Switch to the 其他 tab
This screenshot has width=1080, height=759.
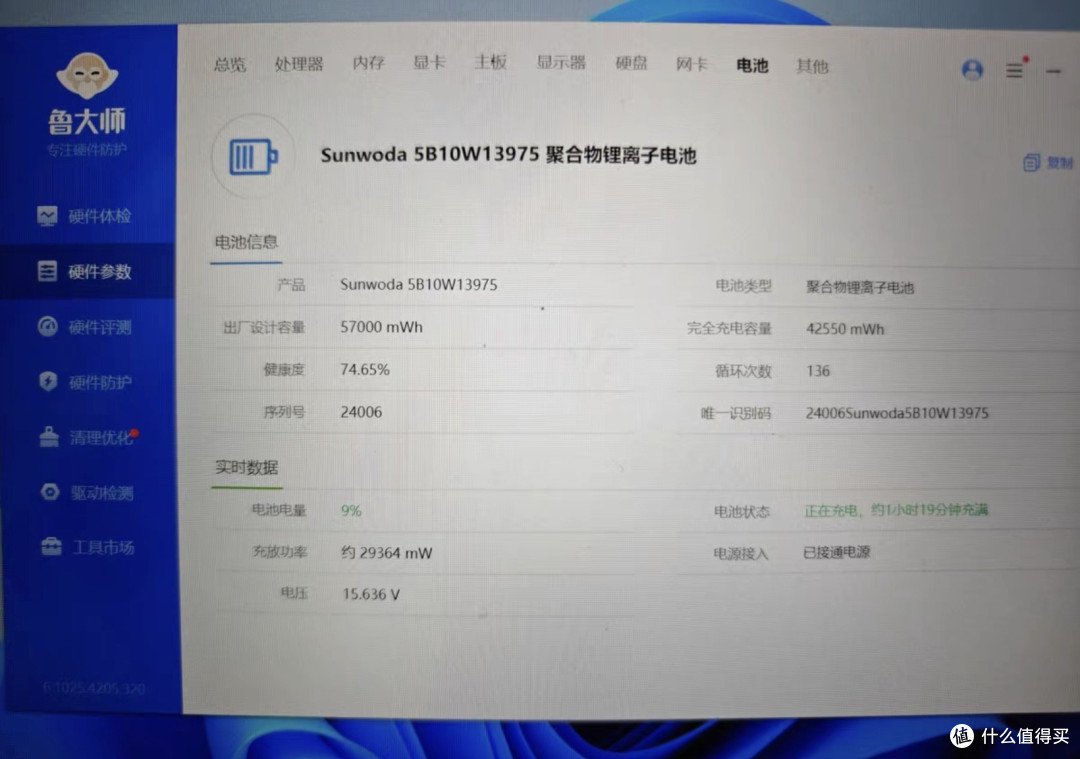812,66
